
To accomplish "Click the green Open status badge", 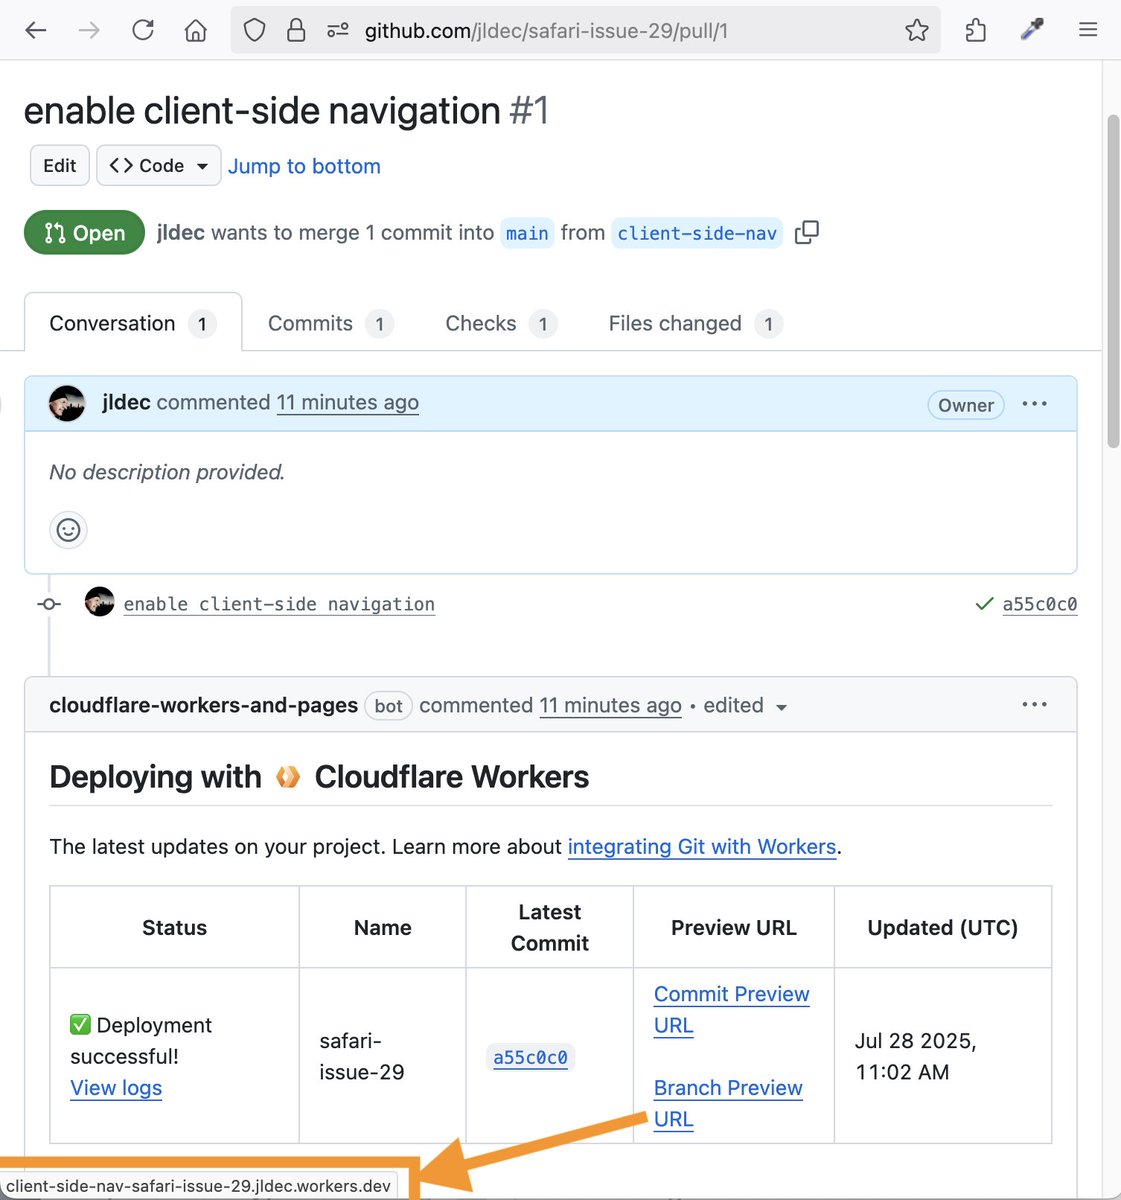I will 85,233.
